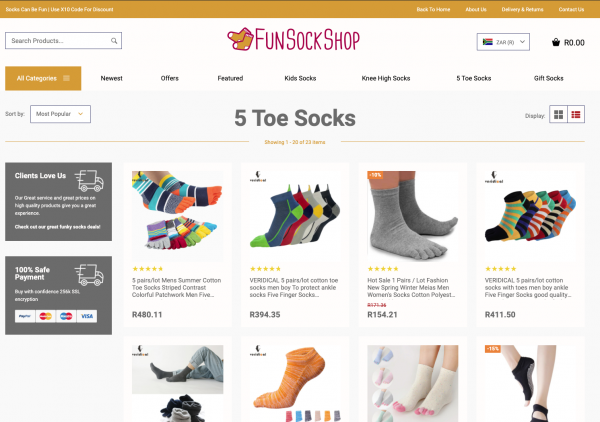Open the Knee High Socks menu item
This screenshot has width=600, height=422.
[x=386, y=78]
